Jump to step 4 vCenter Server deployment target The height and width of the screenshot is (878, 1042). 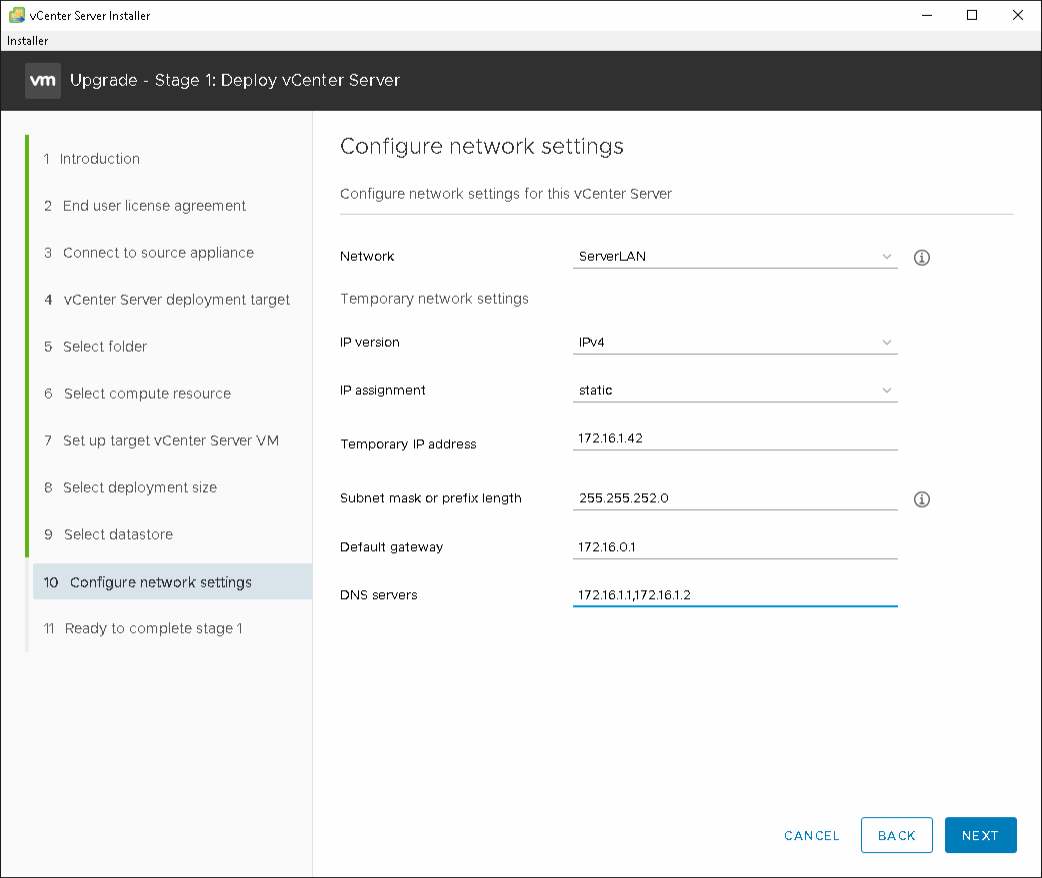point(176,300)
